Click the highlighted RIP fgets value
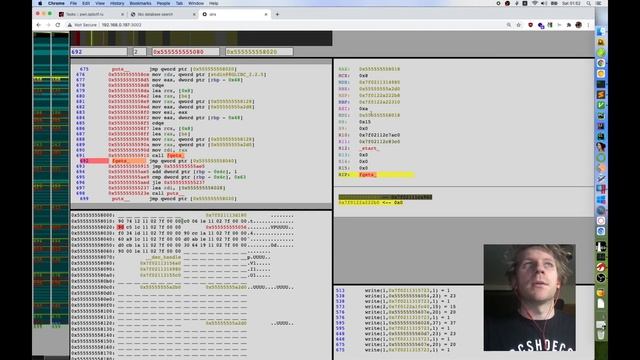640x360 pixels. tap(367, 175)
